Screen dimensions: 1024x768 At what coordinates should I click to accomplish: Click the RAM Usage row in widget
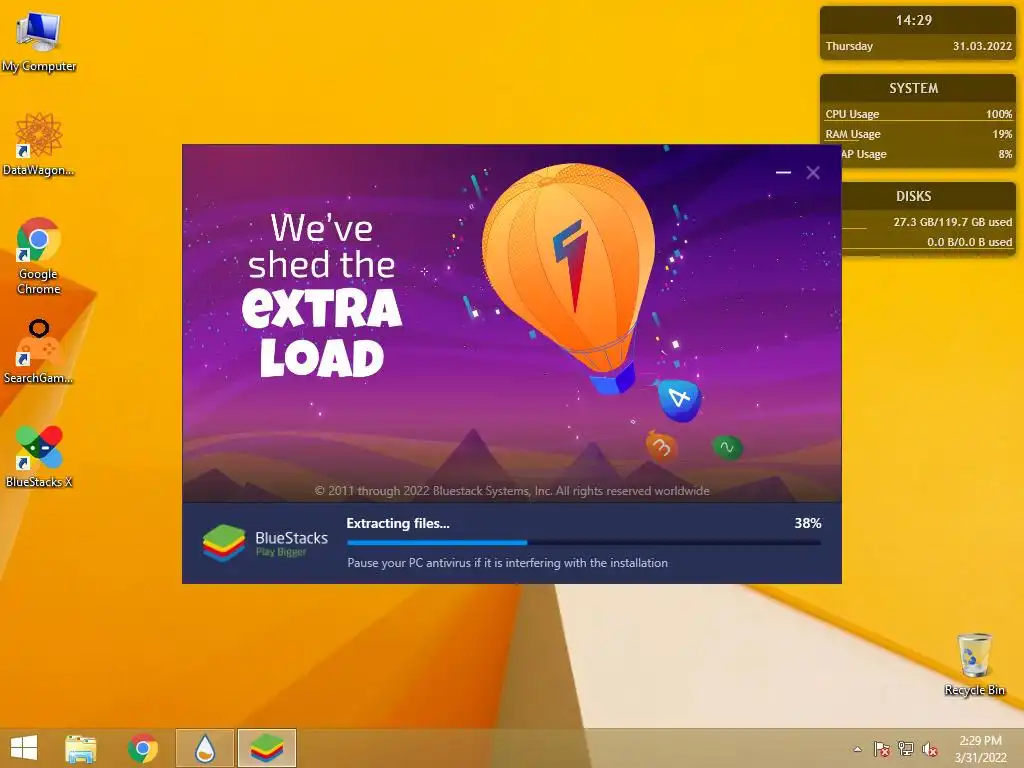point(918,134)
